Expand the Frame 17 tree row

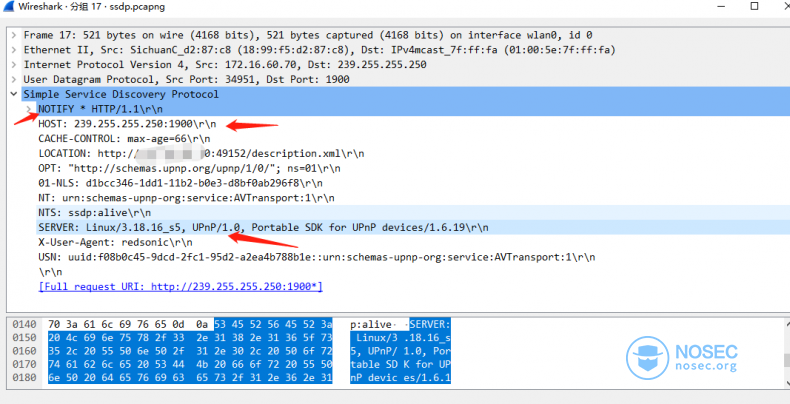[x=14, y=35]
